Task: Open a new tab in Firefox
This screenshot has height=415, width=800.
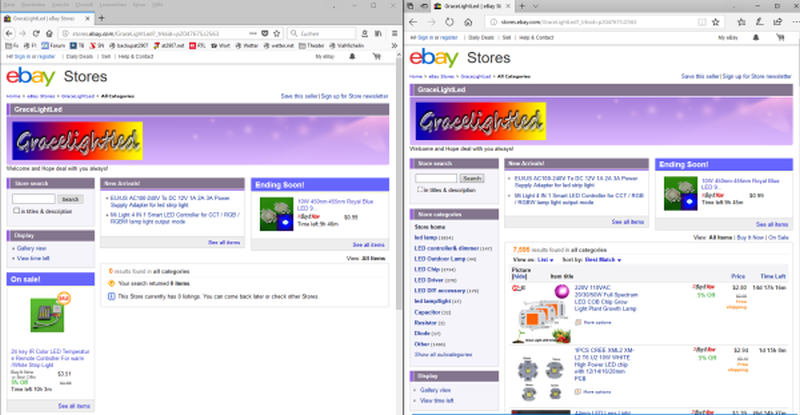Action: [101, 18]
